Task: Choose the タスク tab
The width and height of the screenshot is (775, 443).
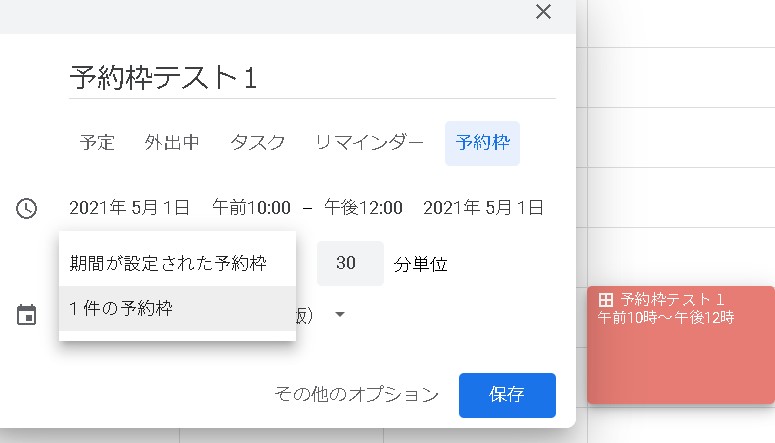Action: coord(257,142)
